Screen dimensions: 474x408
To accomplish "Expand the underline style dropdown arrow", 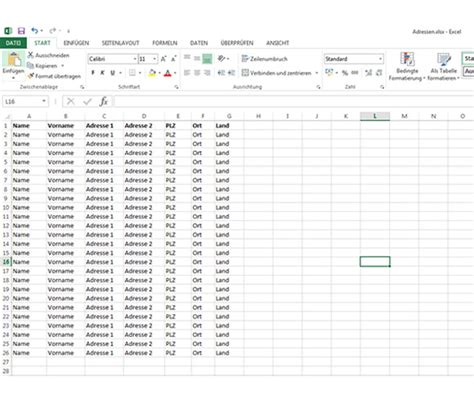I will [120, 73].
